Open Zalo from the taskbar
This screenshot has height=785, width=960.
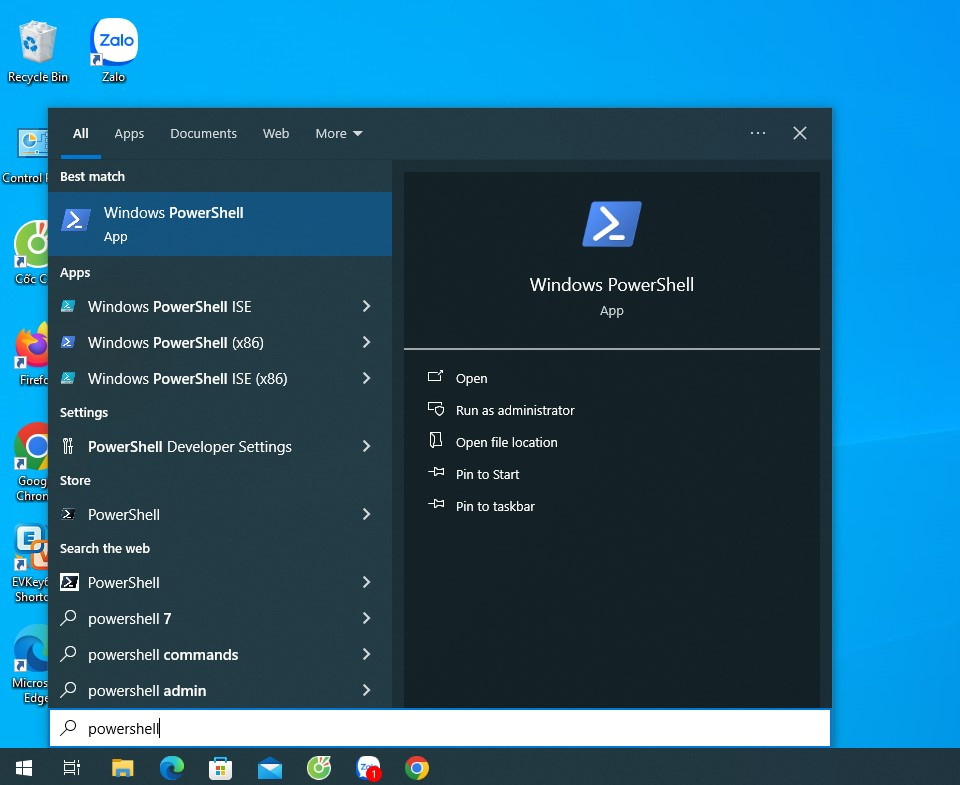[368, 768]
